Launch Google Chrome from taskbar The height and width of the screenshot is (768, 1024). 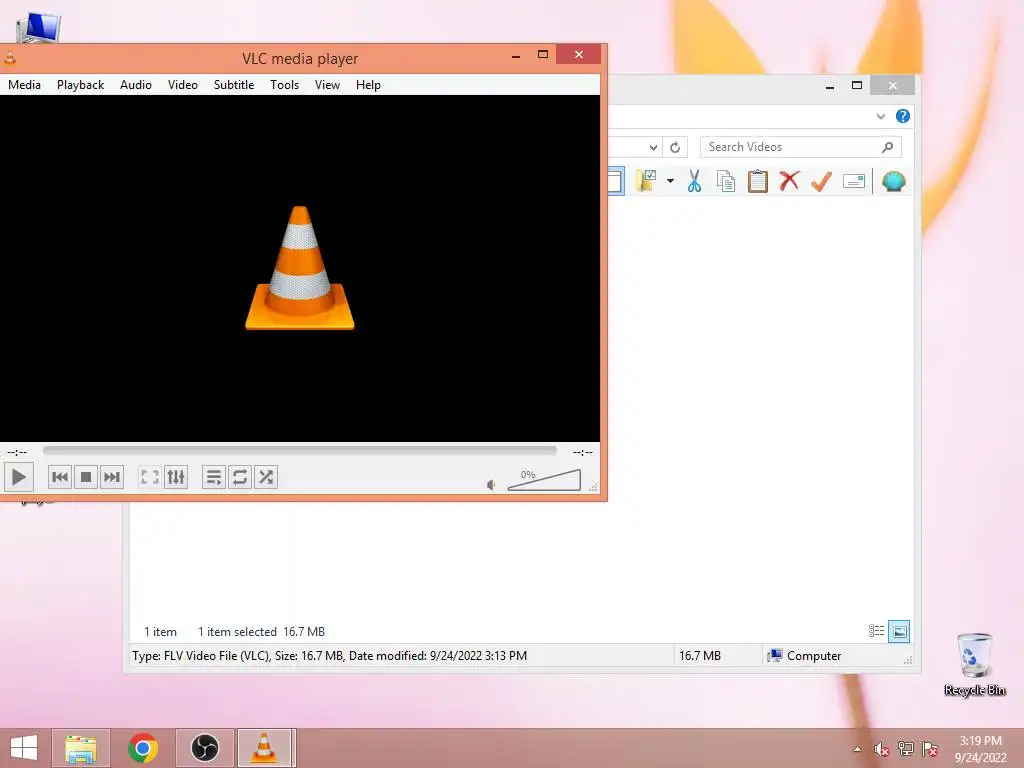tap(142, 748)
